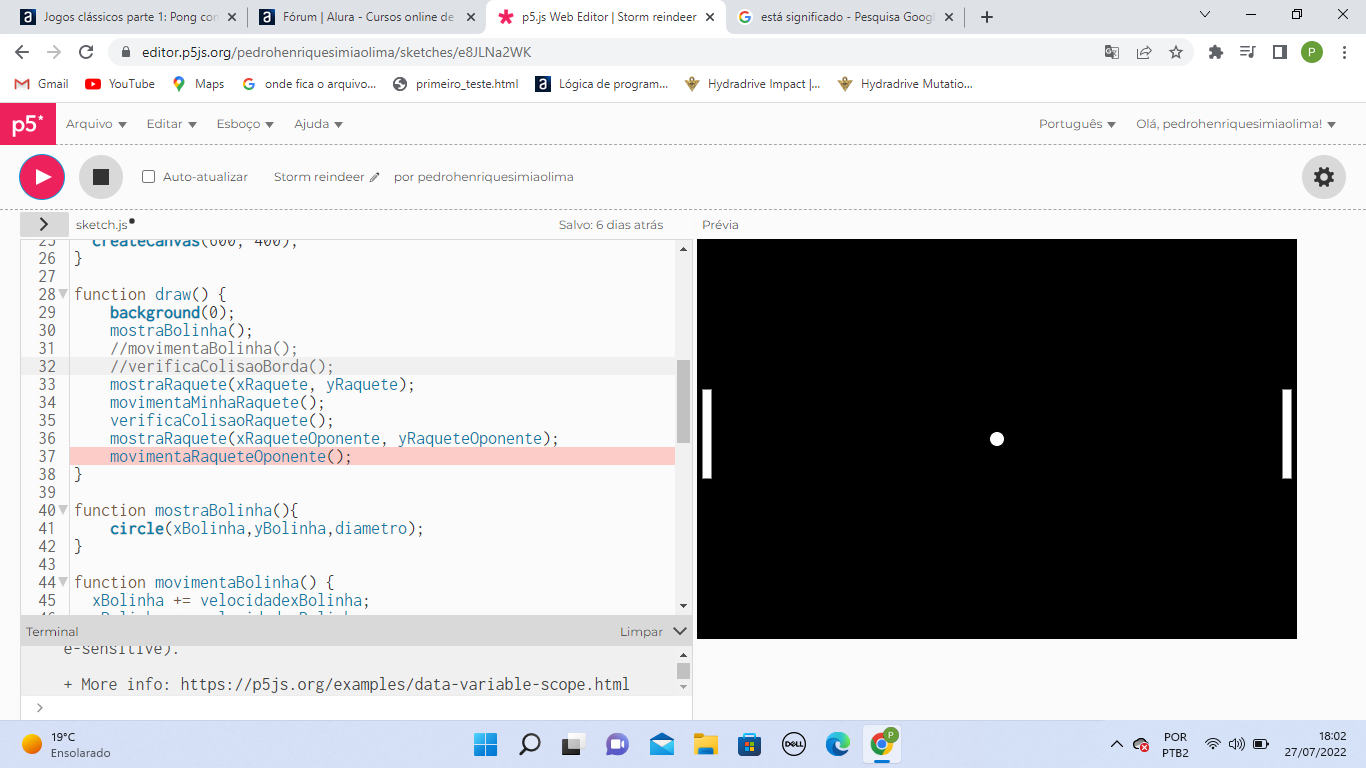Image resolution: width=1366 pixels, height=768 pixels.
Task: Open the editor settings gear
Action: pos(1323,177)
